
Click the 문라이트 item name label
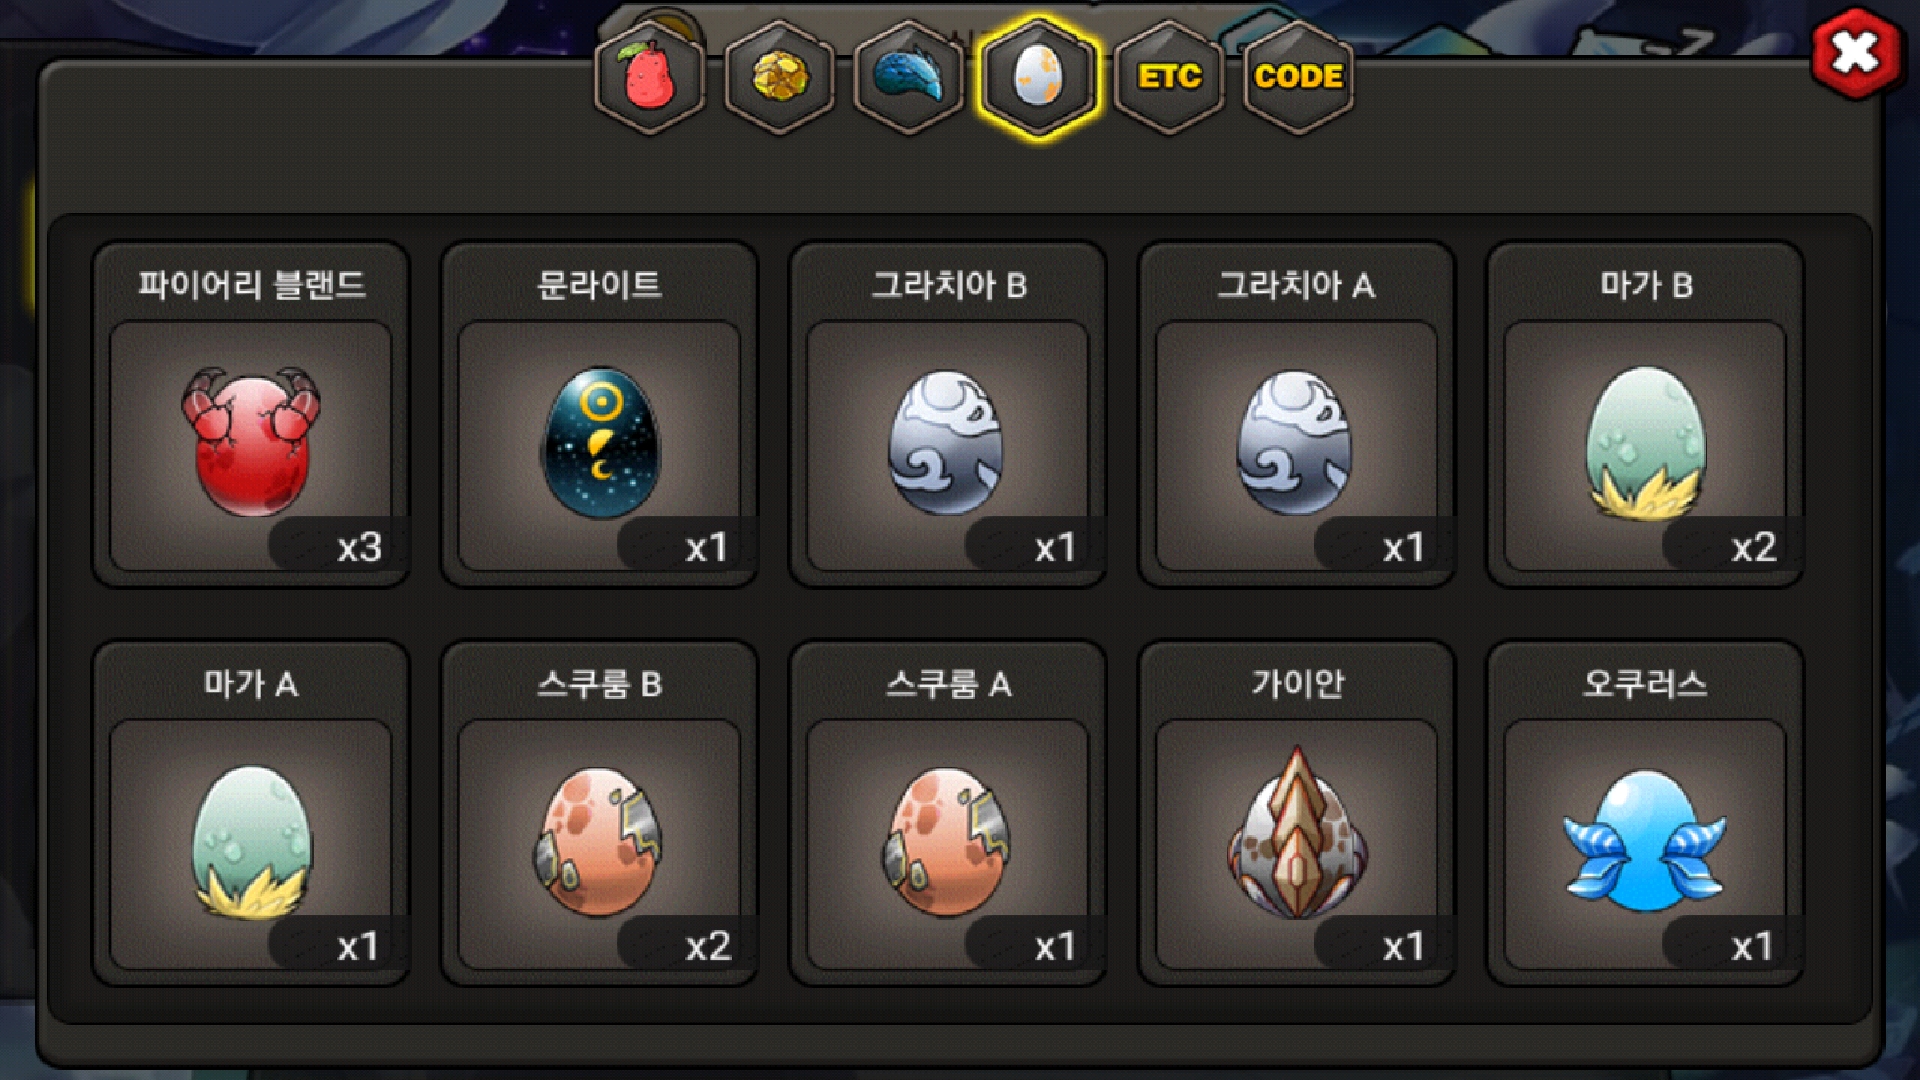[x=599, y=285]
